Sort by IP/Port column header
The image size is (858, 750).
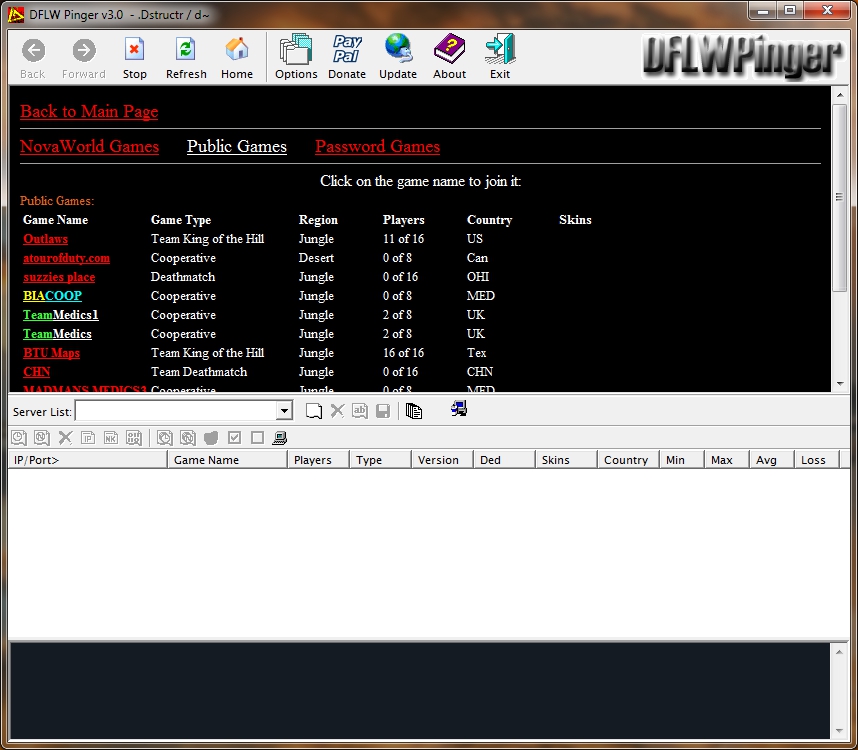(x=87, y=460)
